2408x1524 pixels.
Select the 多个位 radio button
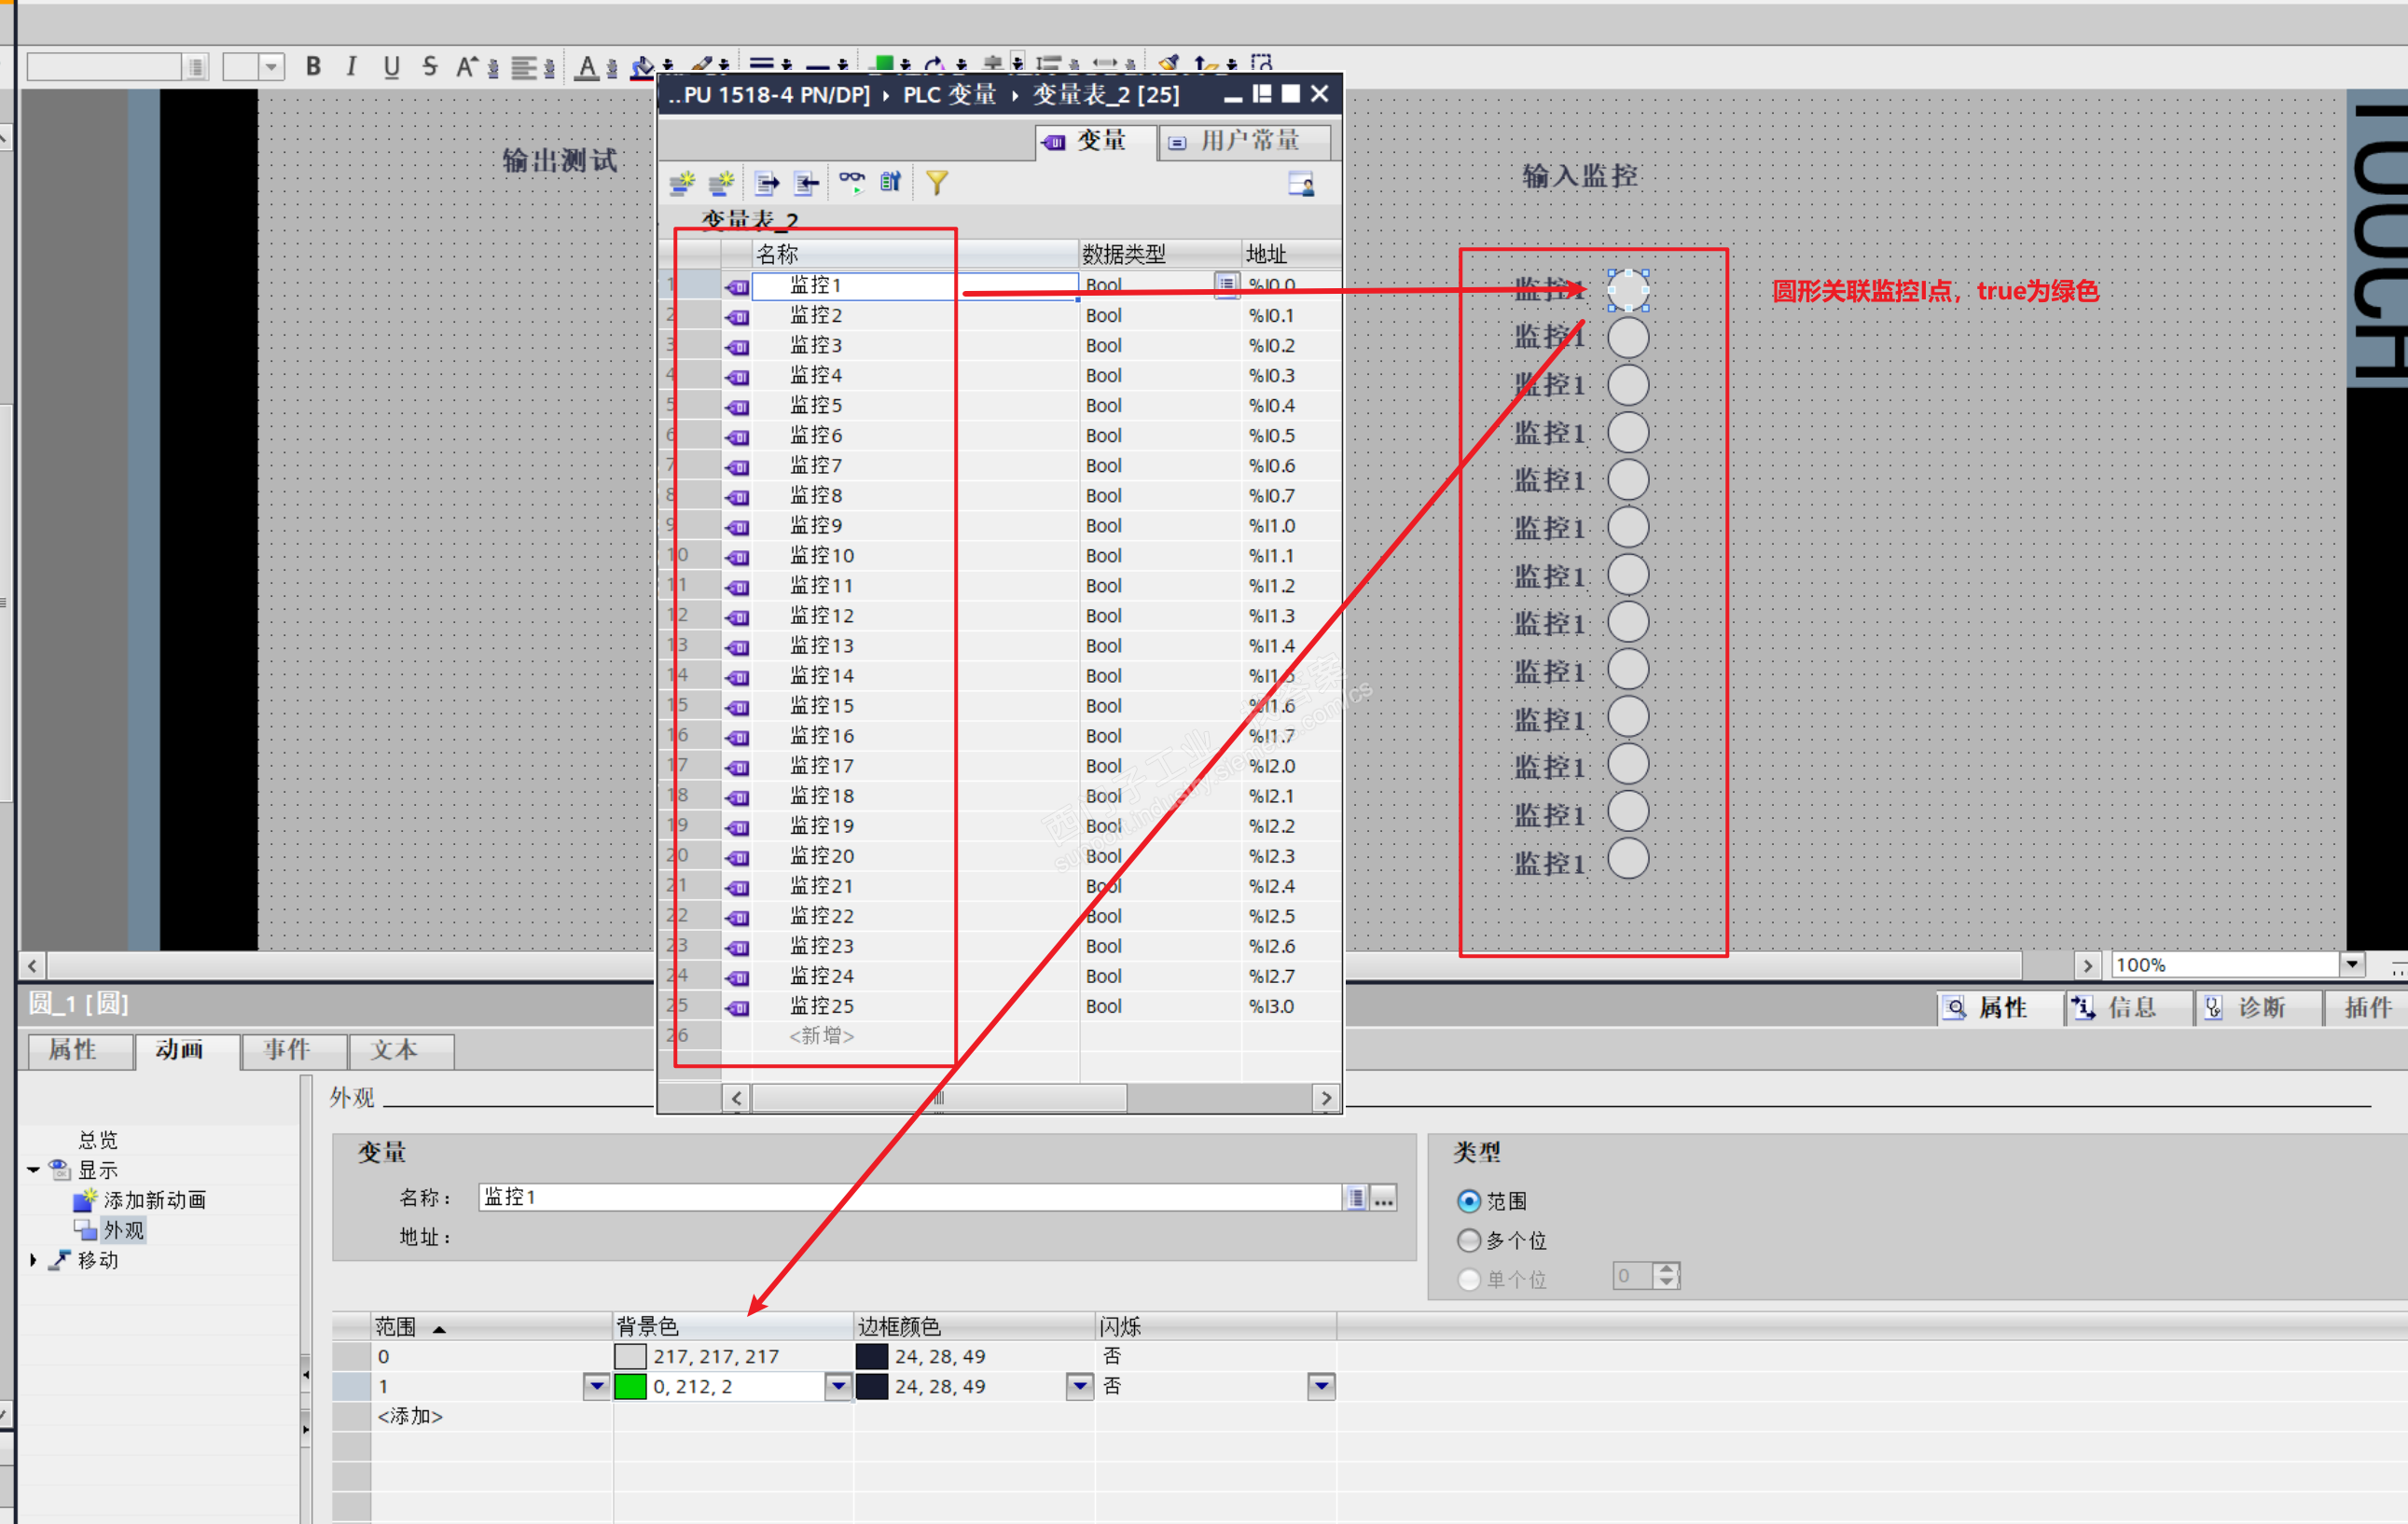coord(1468,1240)
